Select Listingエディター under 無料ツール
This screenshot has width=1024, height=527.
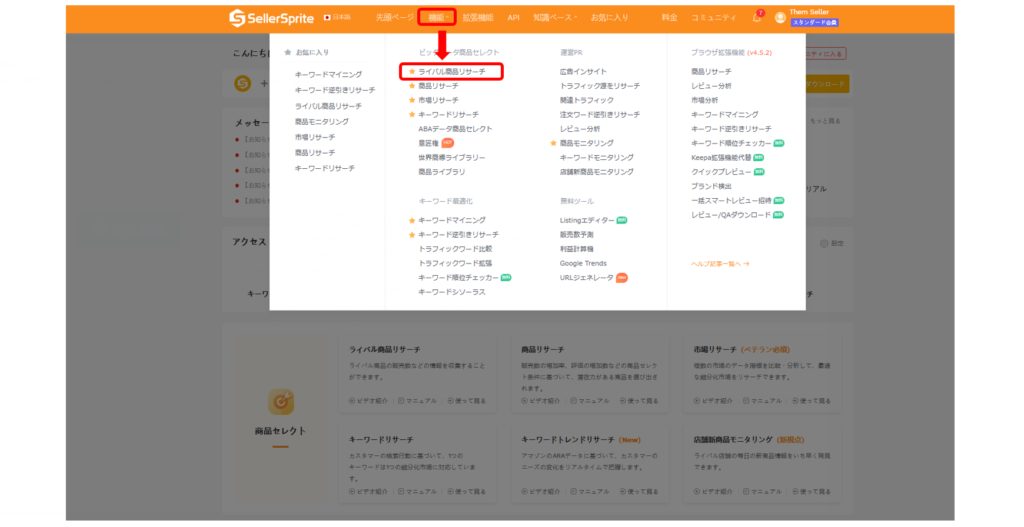pyautogui.click(x=587, y=220)
